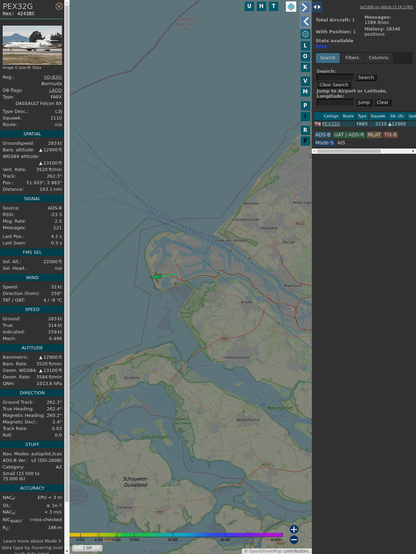This screenshot has width=416, height=554.
Task: Click the H map toggle button
Action: point(261,6)
